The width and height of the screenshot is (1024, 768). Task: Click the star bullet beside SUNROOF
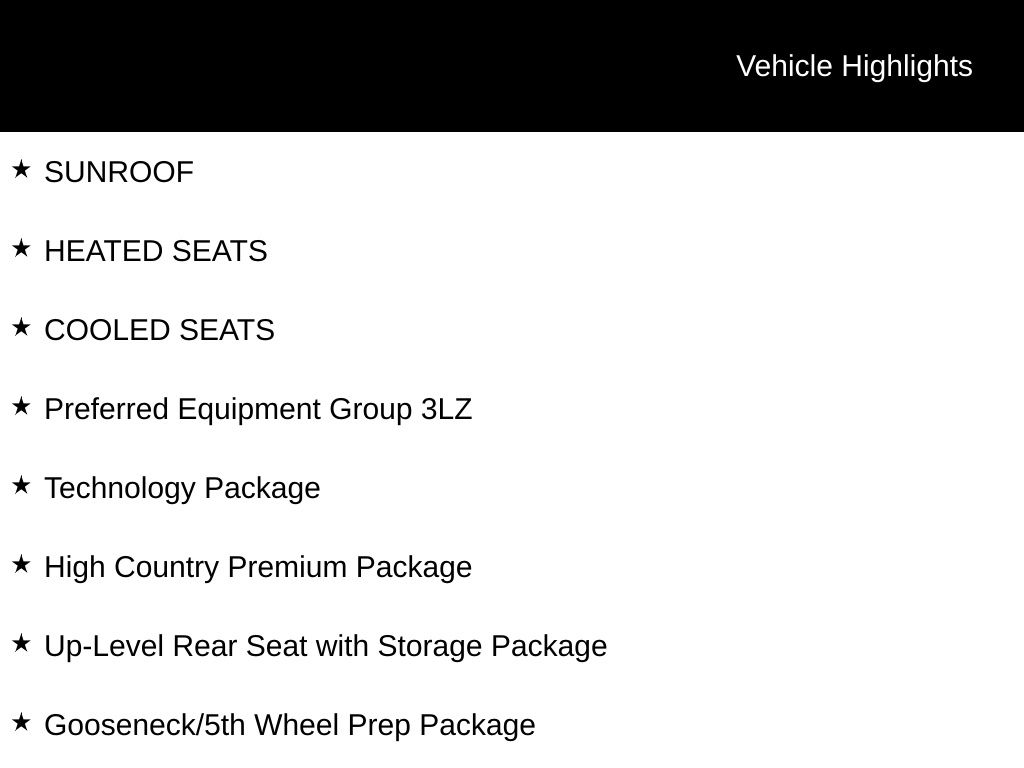22,169
